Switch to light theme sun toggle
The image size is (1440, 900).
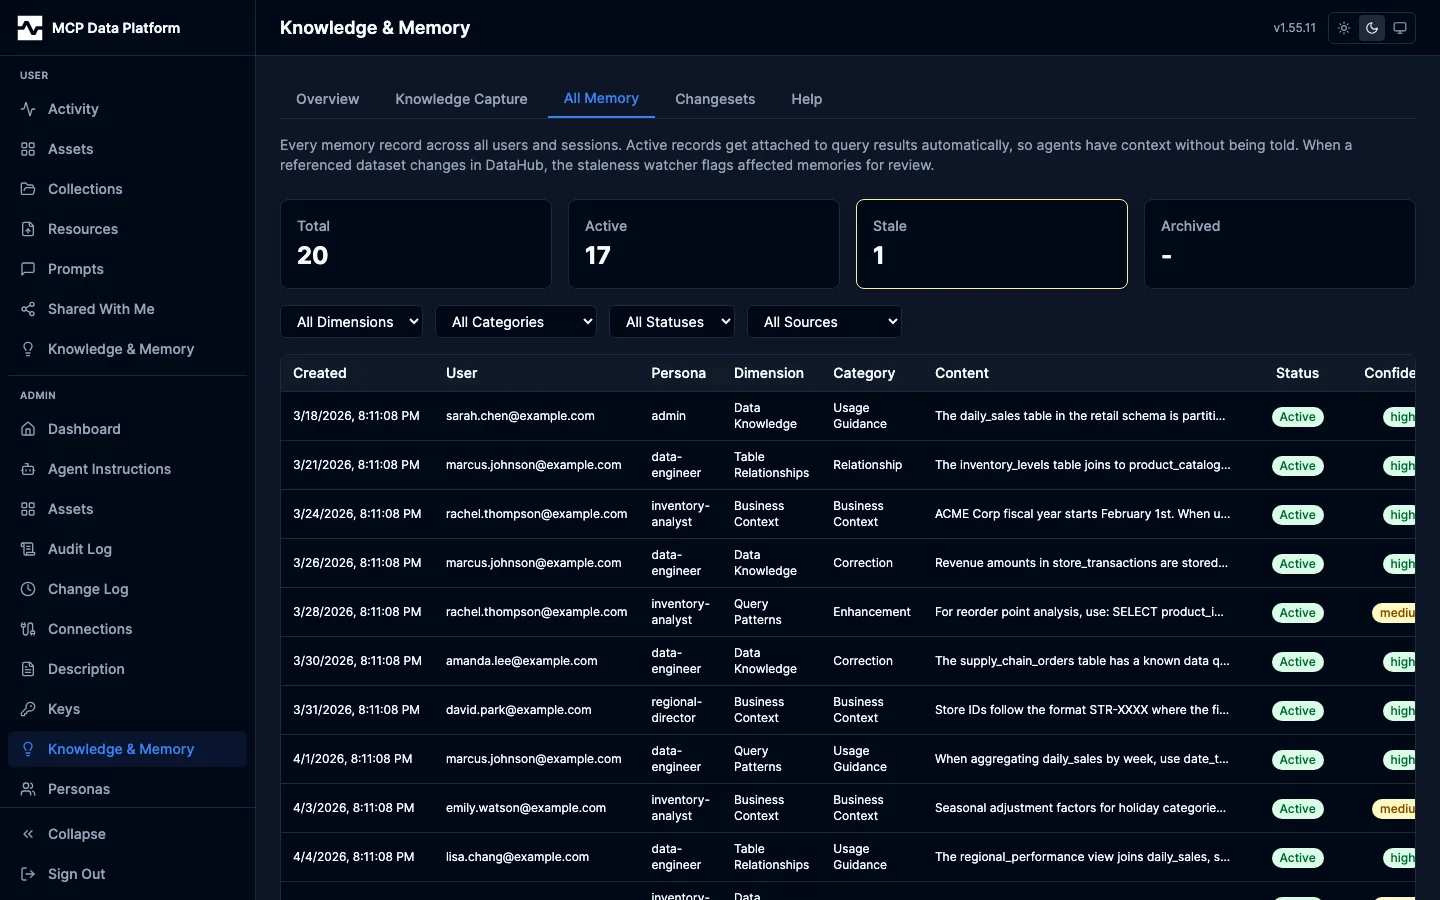point(1344,28)
